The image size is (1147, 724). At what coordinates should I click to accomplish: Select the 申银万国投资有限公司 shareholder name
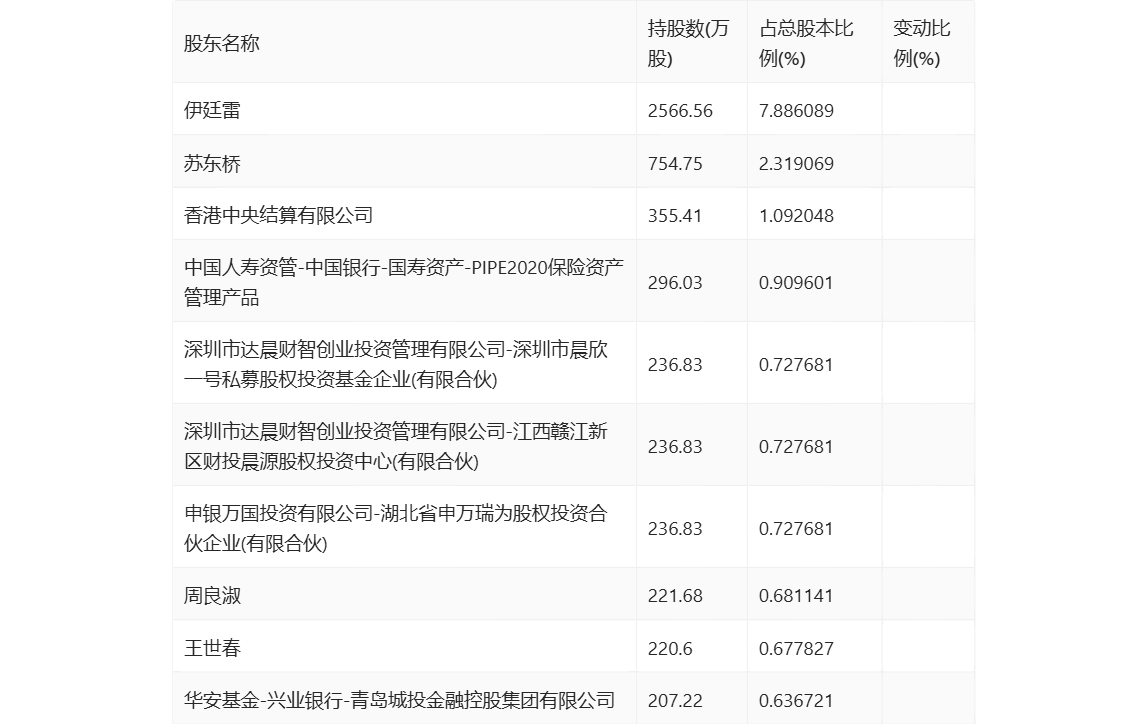pyautogui.click(x=396, y=528)
